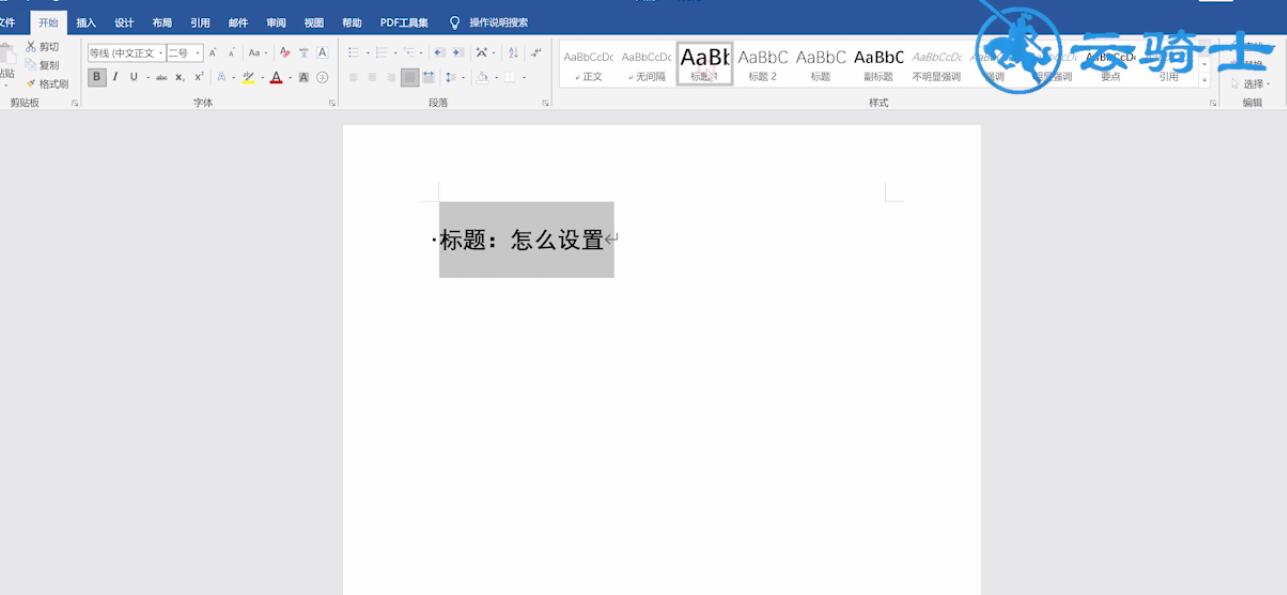This screenshot has height=595, width=1287.
Task: Open highlight color dropdown arrow
Action: click(262, 77)
